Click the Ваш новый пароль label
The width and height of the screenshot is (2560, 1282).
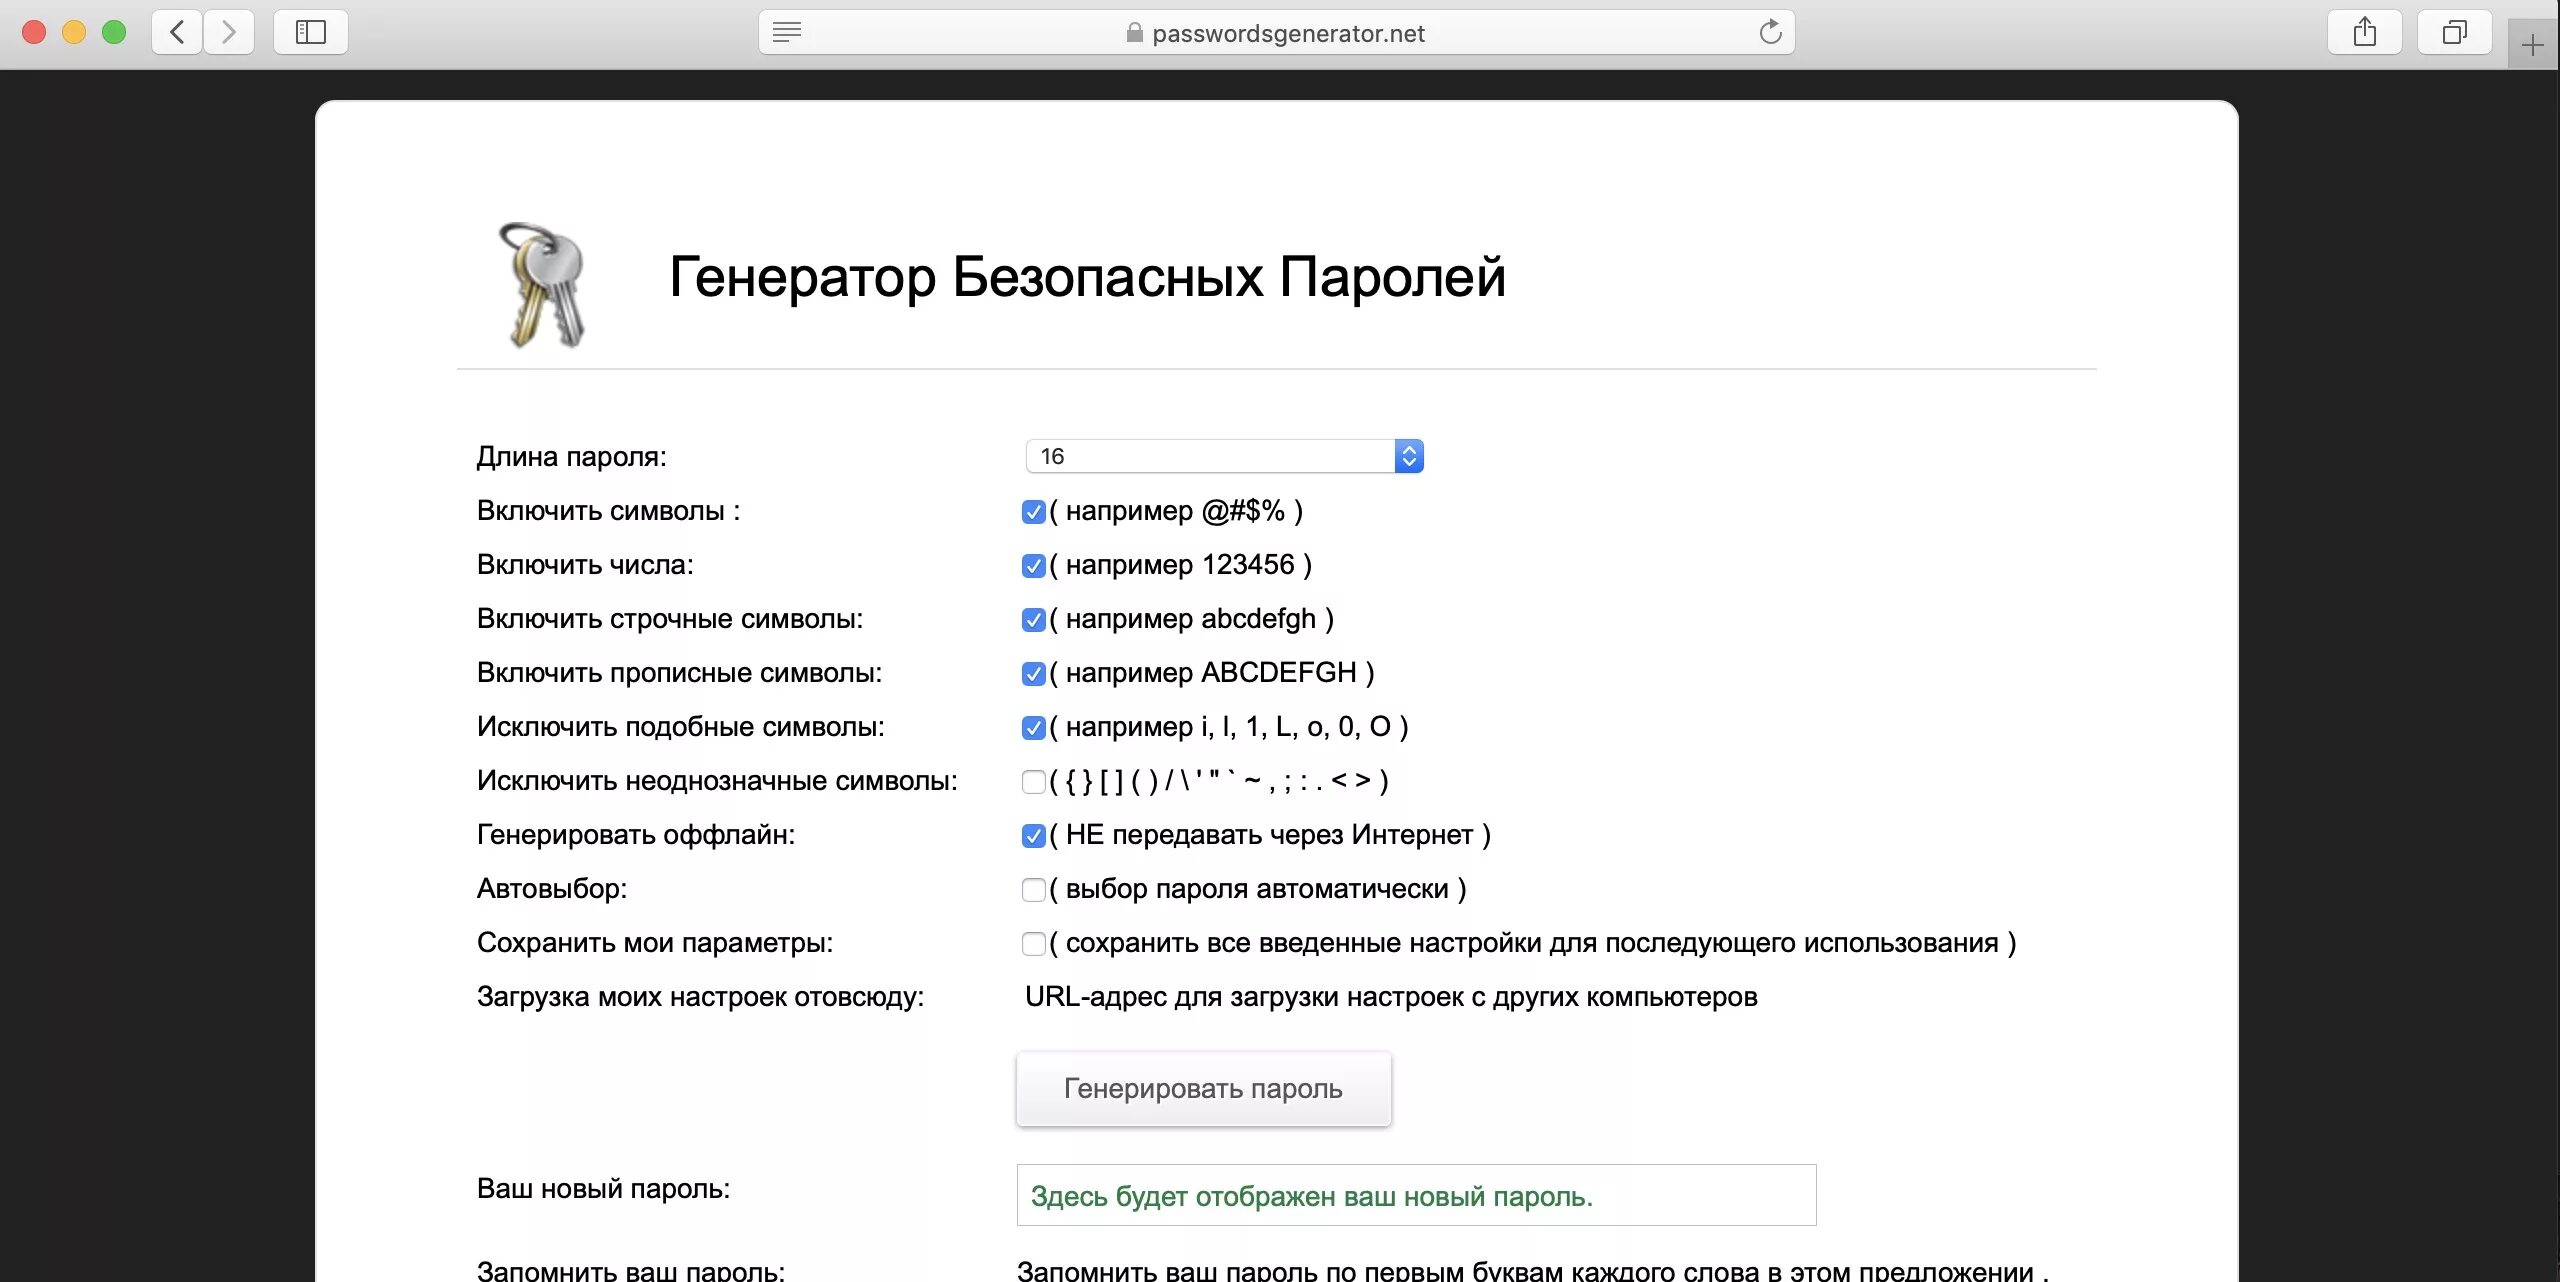[603, 1189]
